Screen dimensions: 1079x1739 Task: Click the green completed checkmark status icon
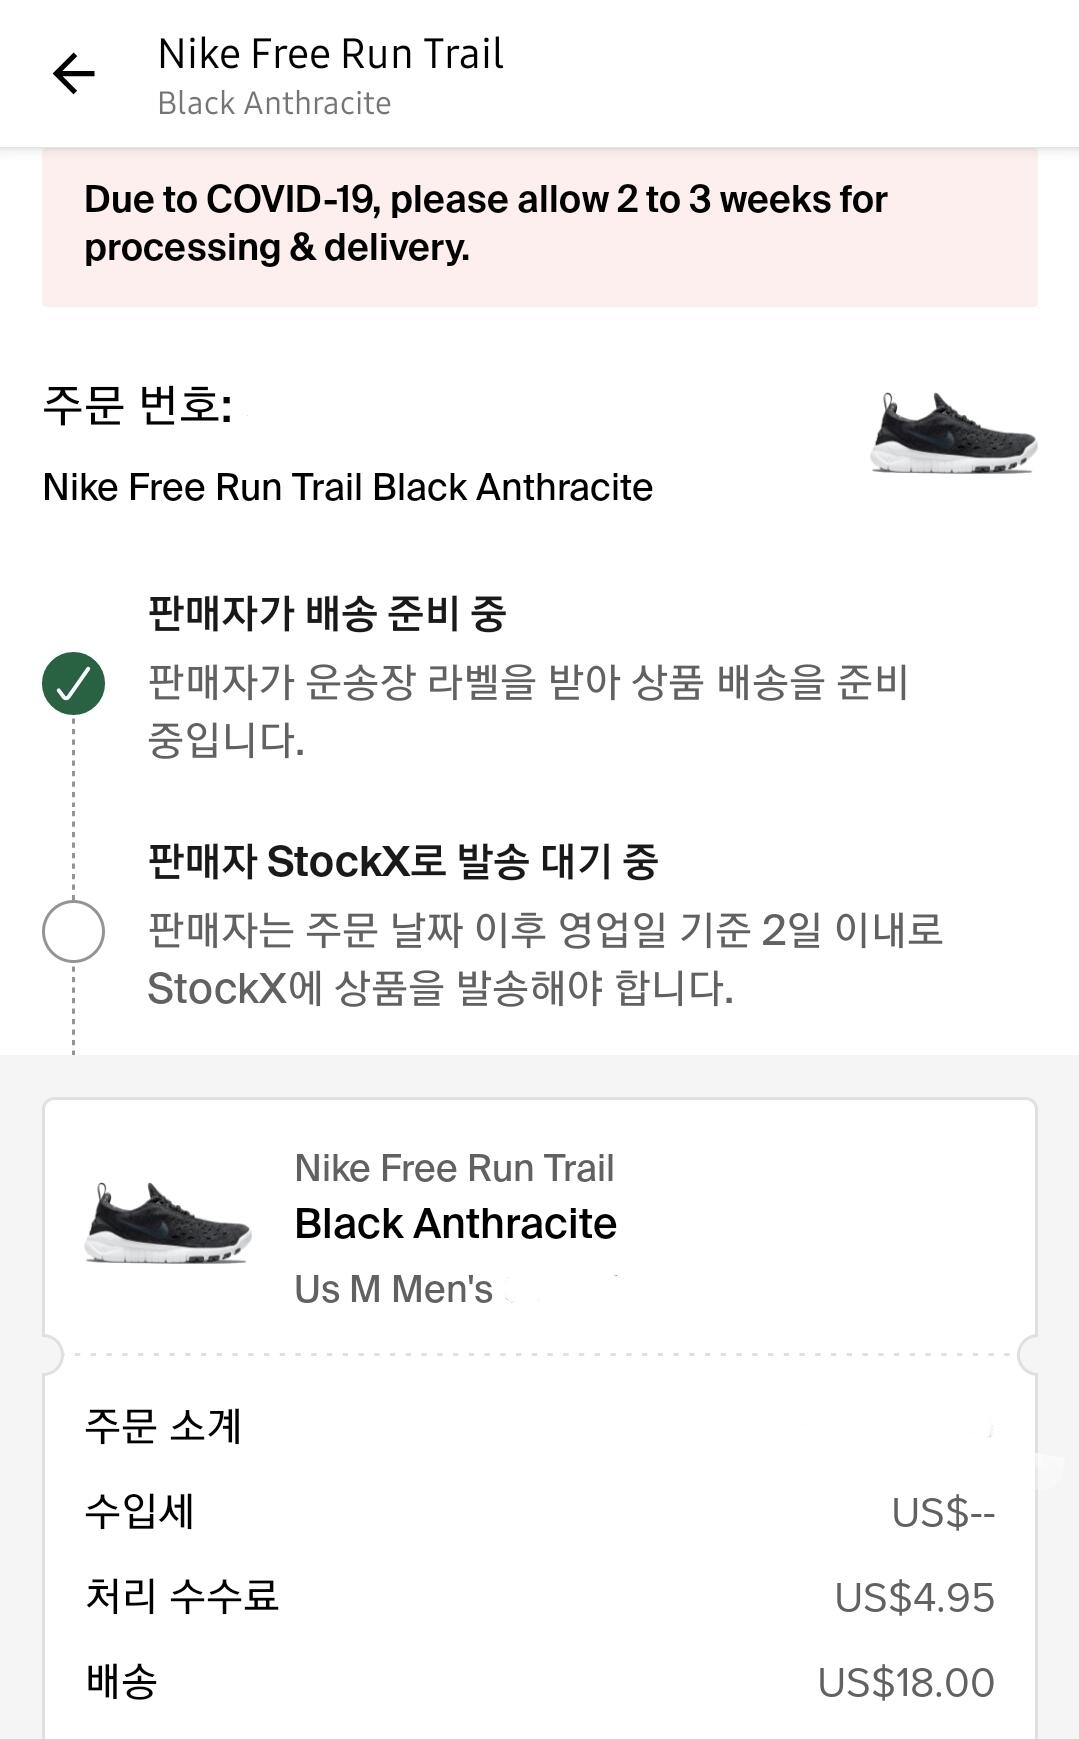coord(73,683)
